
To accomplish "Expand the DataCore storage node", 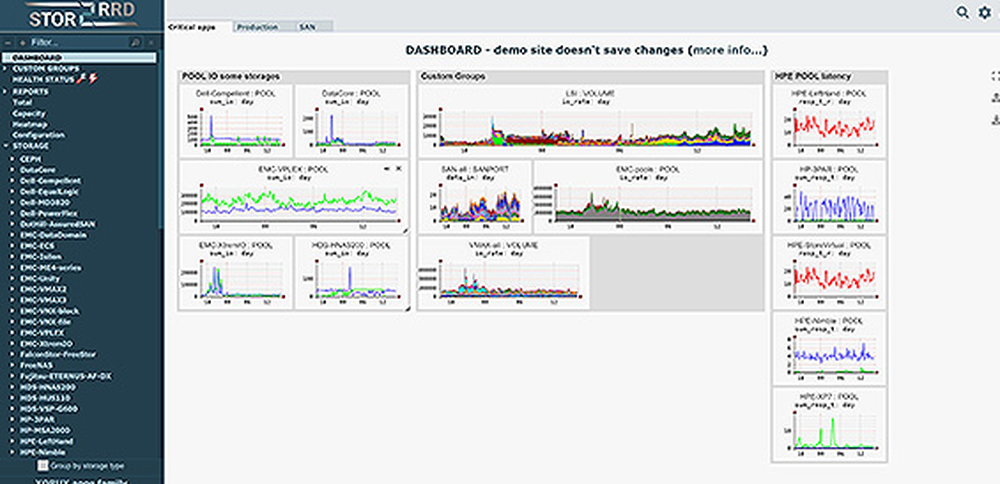I will point(13,170).
